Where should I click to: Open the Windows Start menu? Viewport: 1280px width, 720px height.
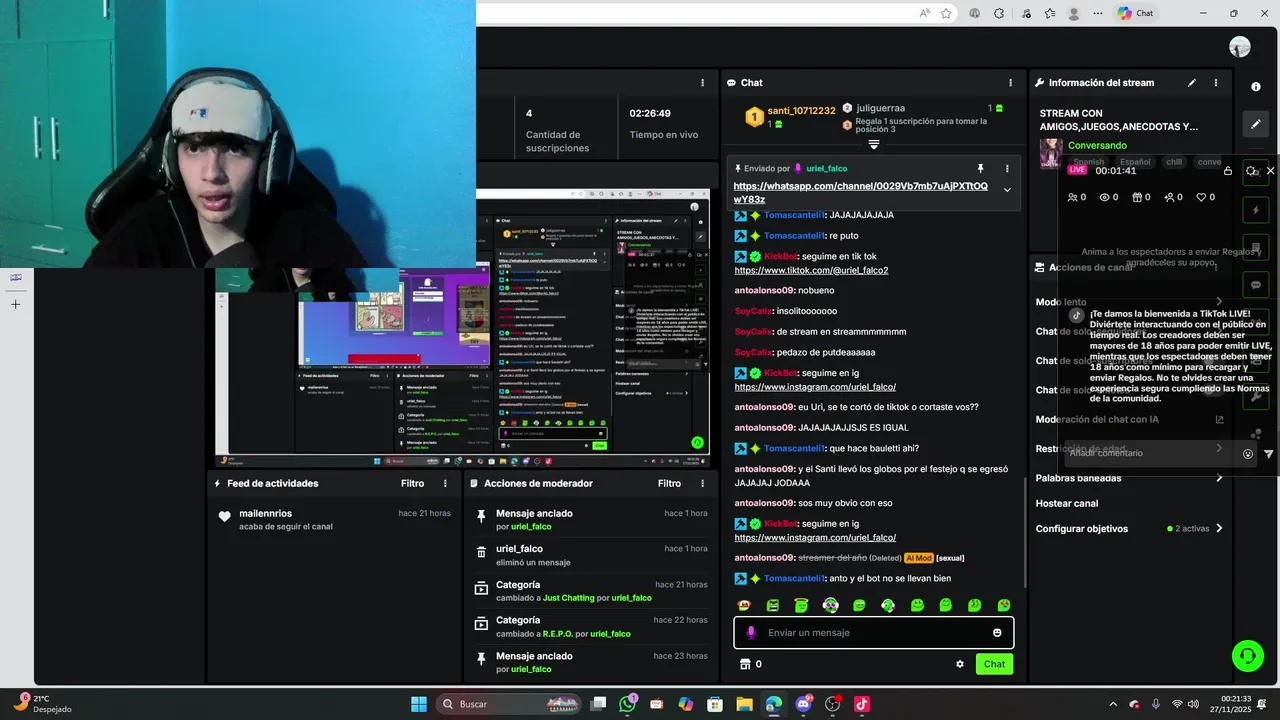(x=419, y=704)
